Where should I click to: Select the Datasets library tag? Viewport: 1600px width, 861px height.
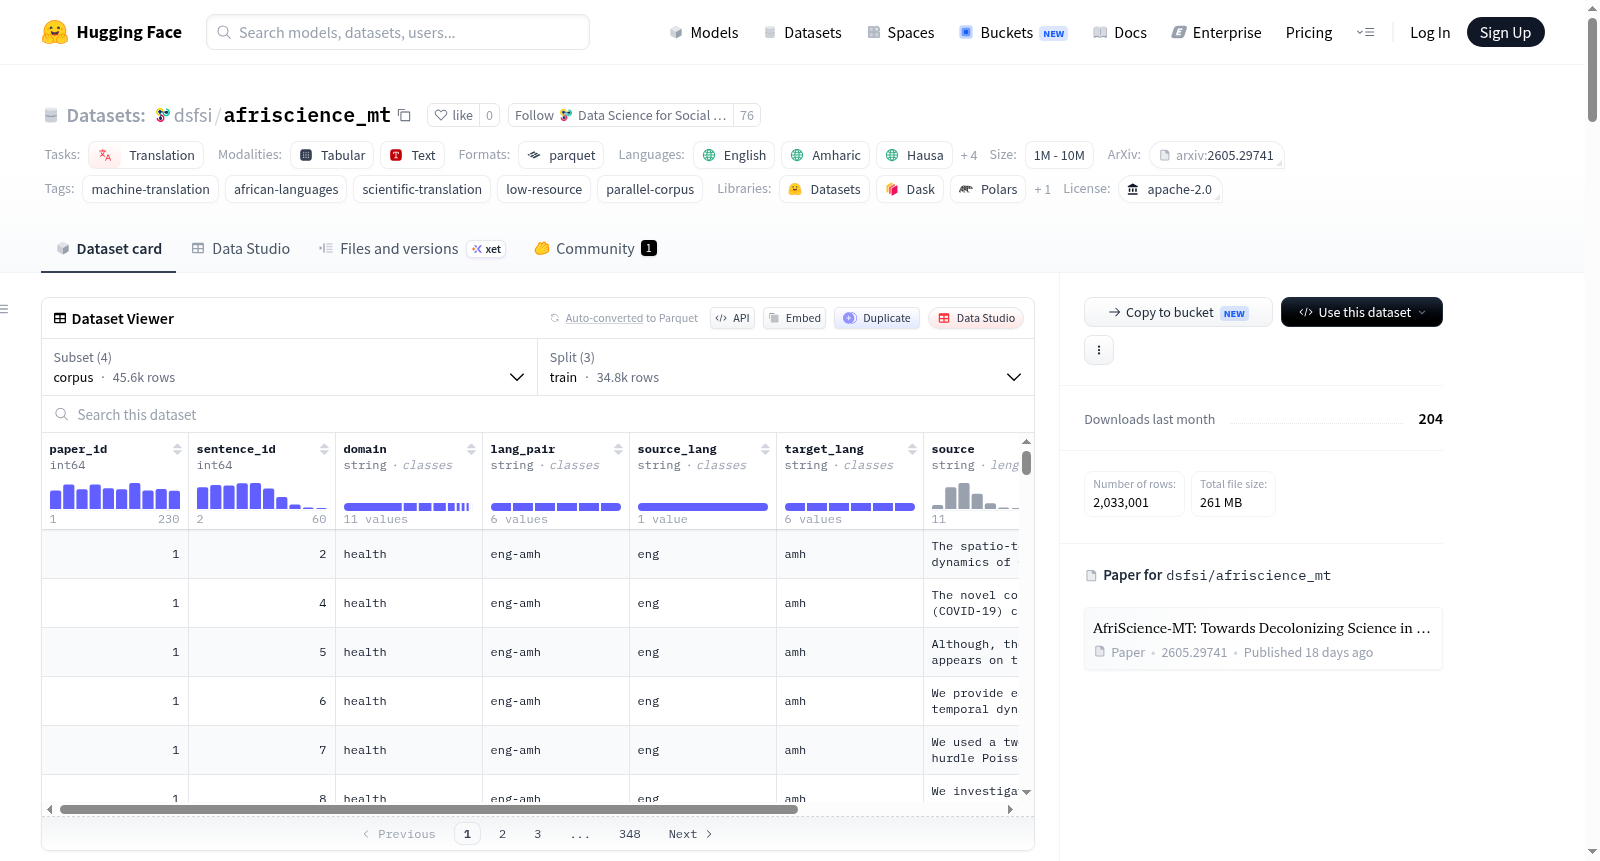[824, 189]
